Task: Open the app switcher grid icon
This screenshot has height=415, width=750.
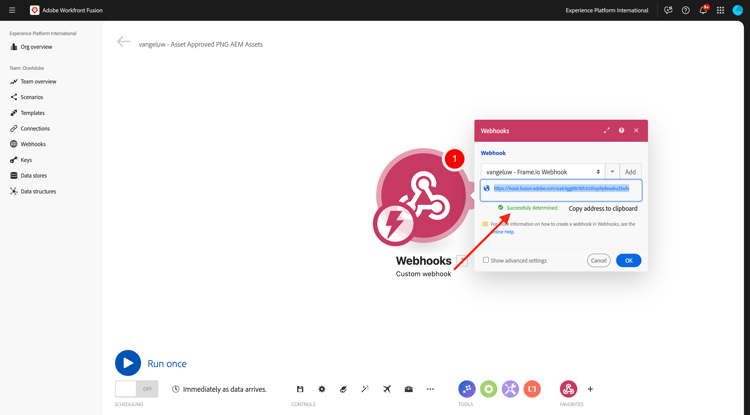Action: [720, 10]
